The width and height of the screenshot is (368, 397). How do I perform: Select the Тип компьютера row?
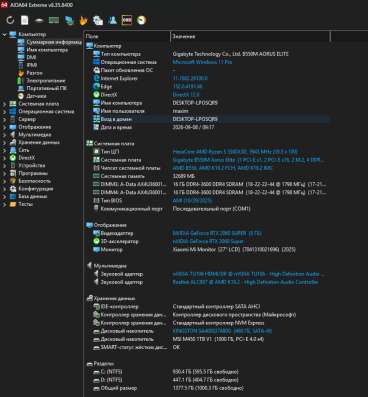pyautogui.click(x=210, y=54)
